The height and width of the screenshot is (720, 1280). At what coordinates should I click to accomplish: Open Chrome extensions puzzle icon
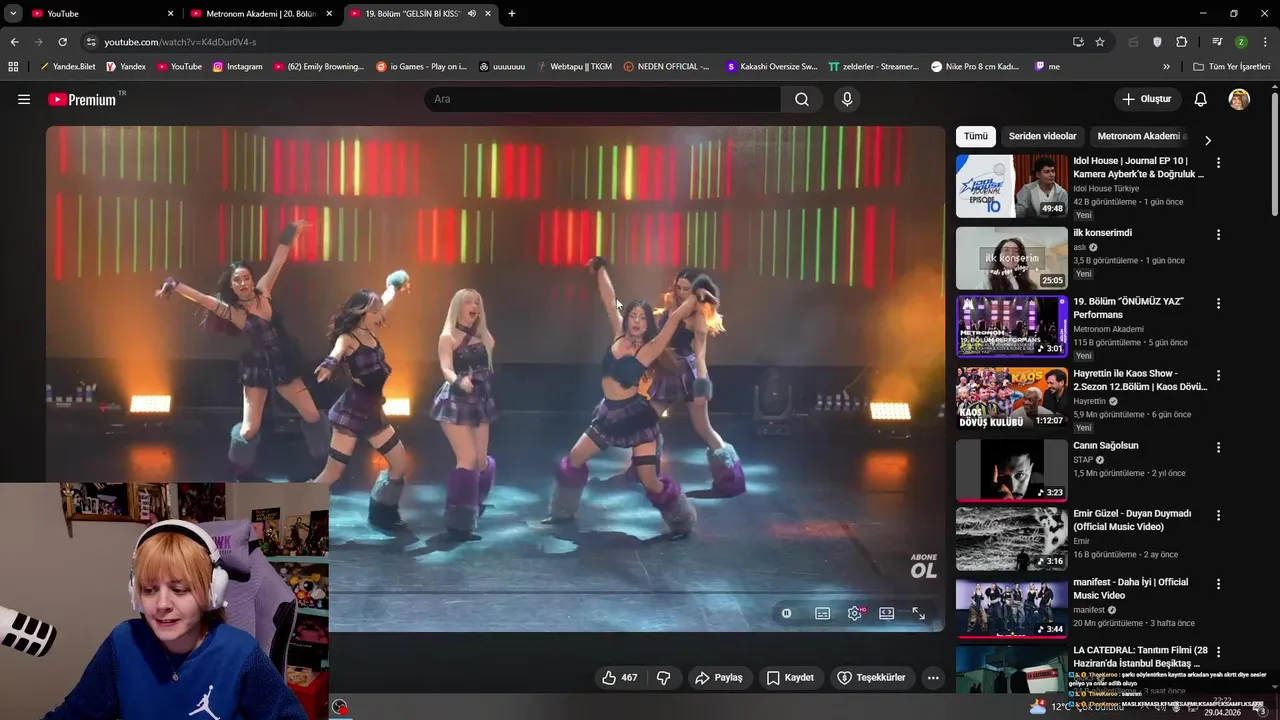tap(1182, 42)
